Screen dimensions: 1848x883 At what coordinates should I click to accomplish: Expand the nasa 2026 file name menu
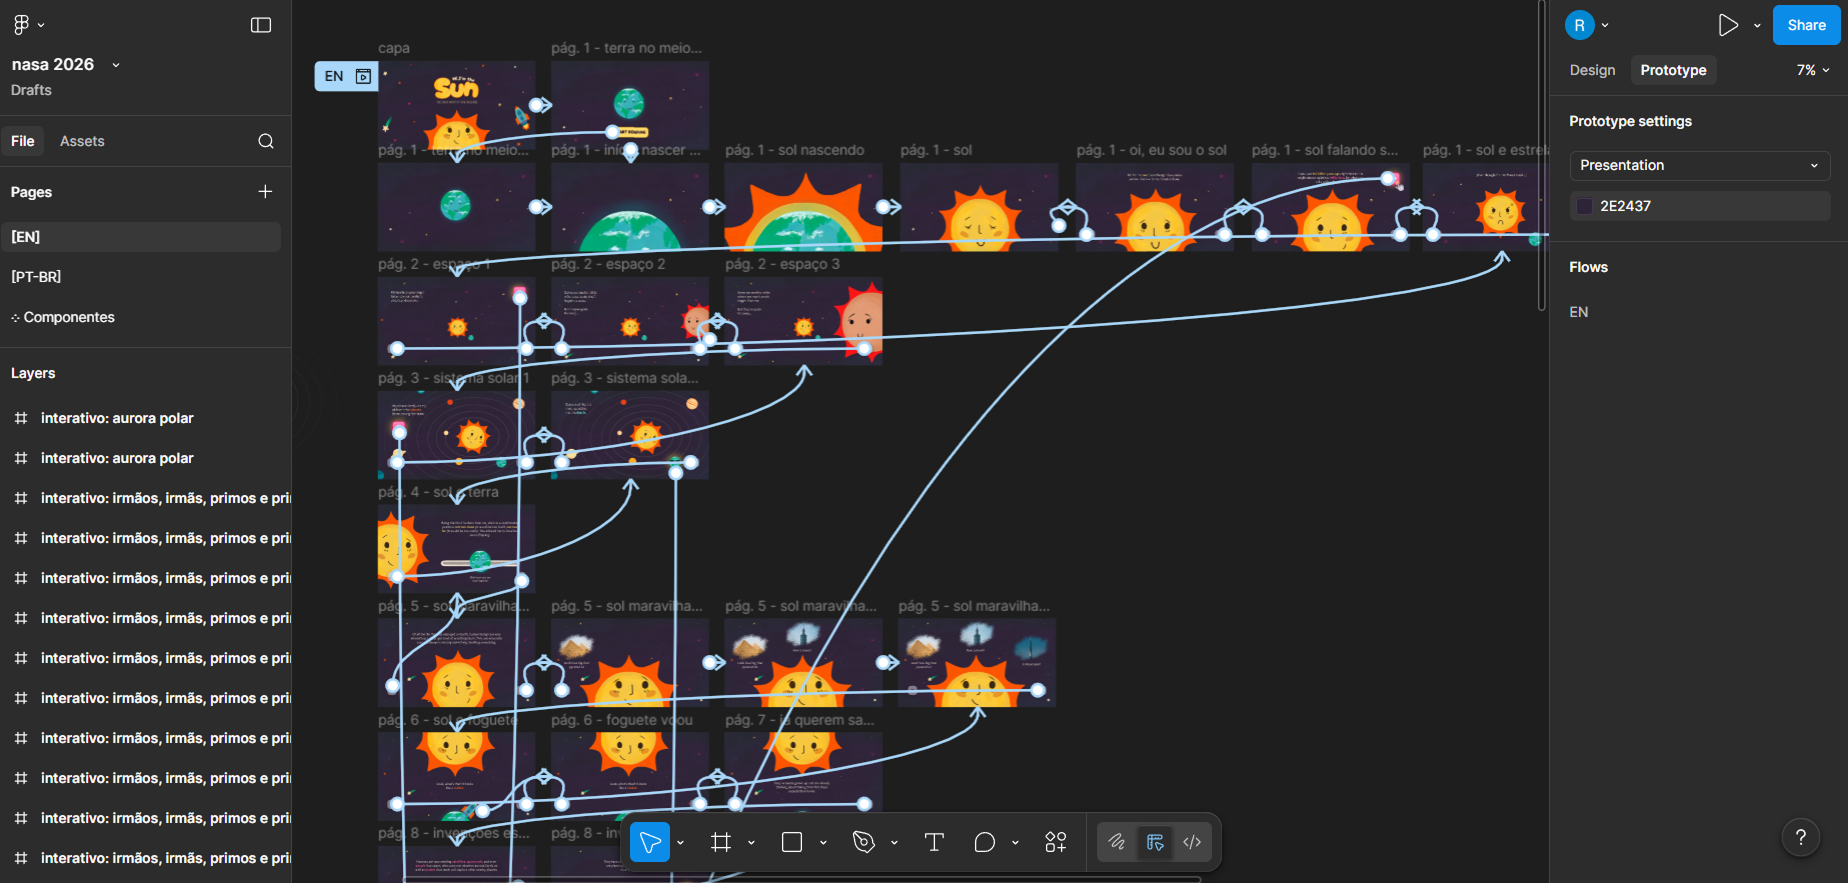[x=116, y=65]
